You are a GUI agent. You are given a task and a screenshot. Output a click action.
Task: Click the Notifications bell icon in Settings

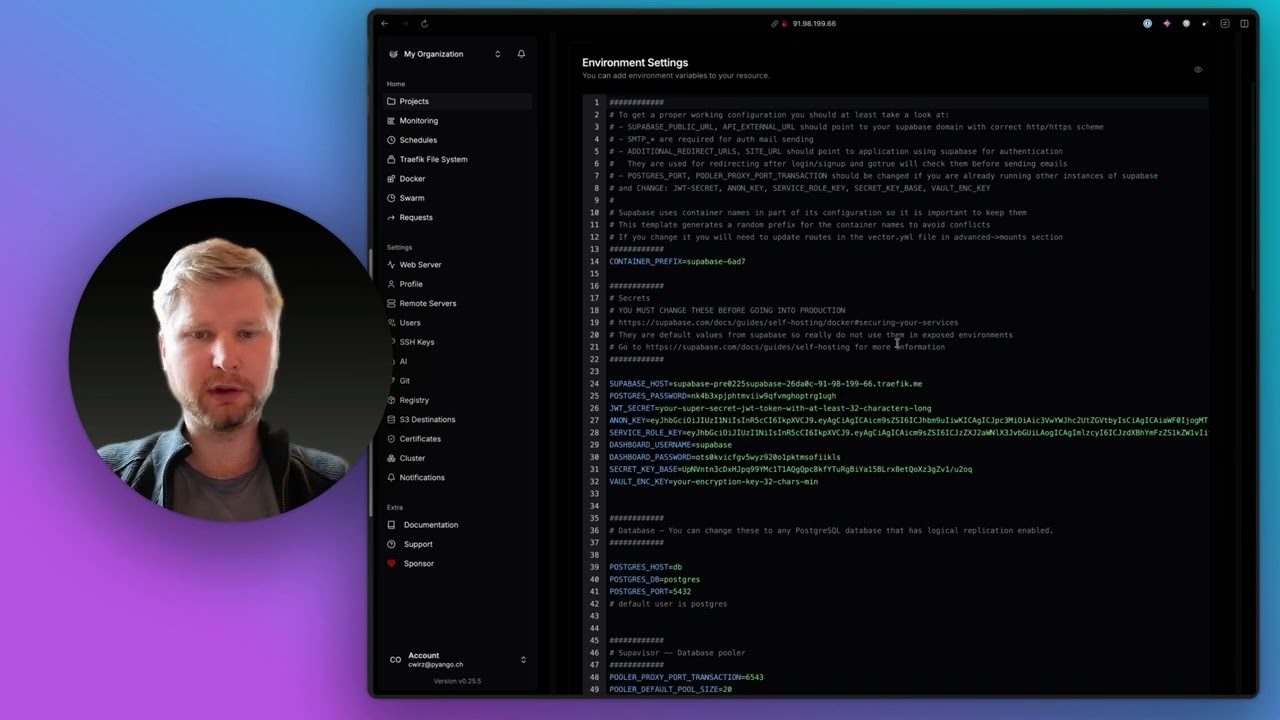click(392, 478)
